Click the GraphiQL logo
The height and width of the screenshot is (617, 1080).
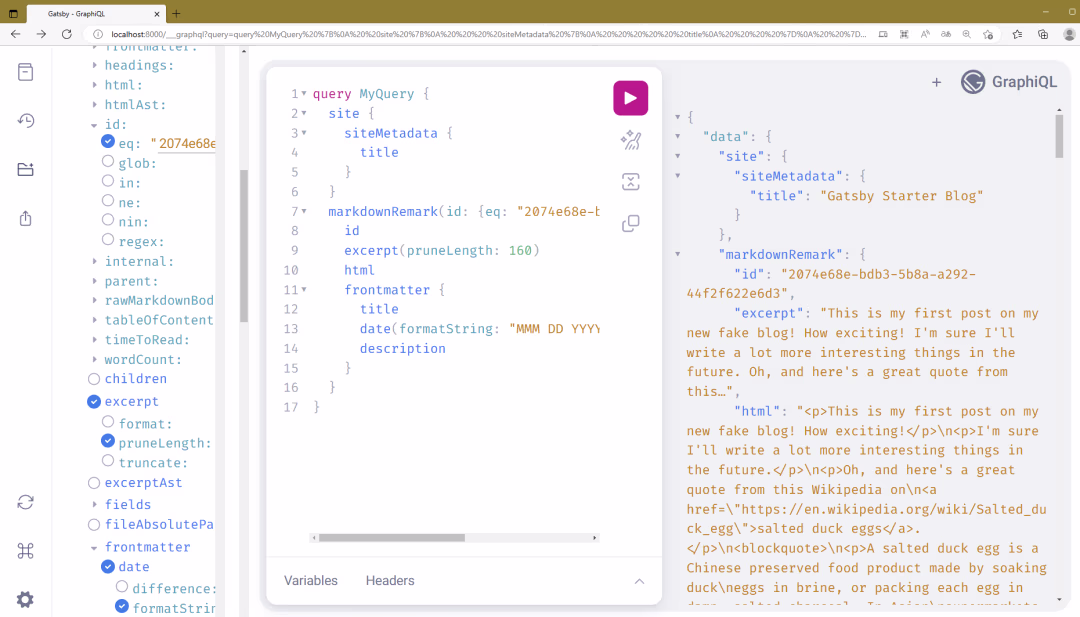click(x=1009, y=82)
